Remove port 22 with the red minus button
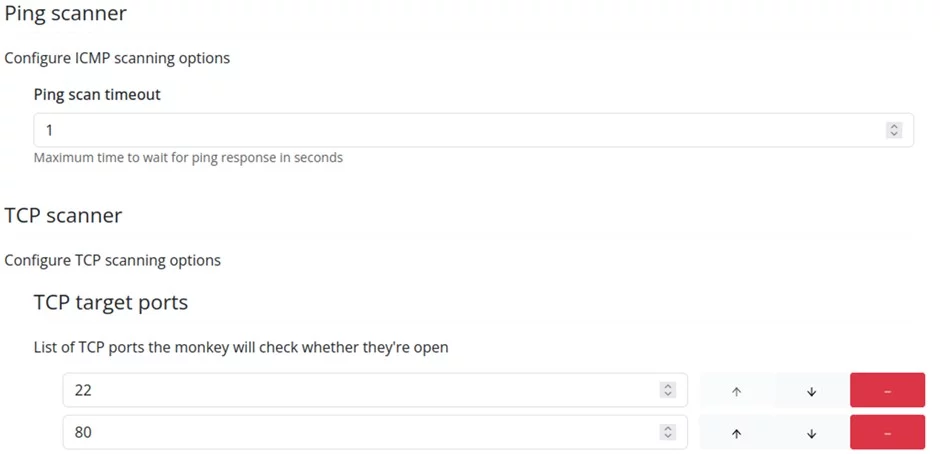 pos(887,391)
